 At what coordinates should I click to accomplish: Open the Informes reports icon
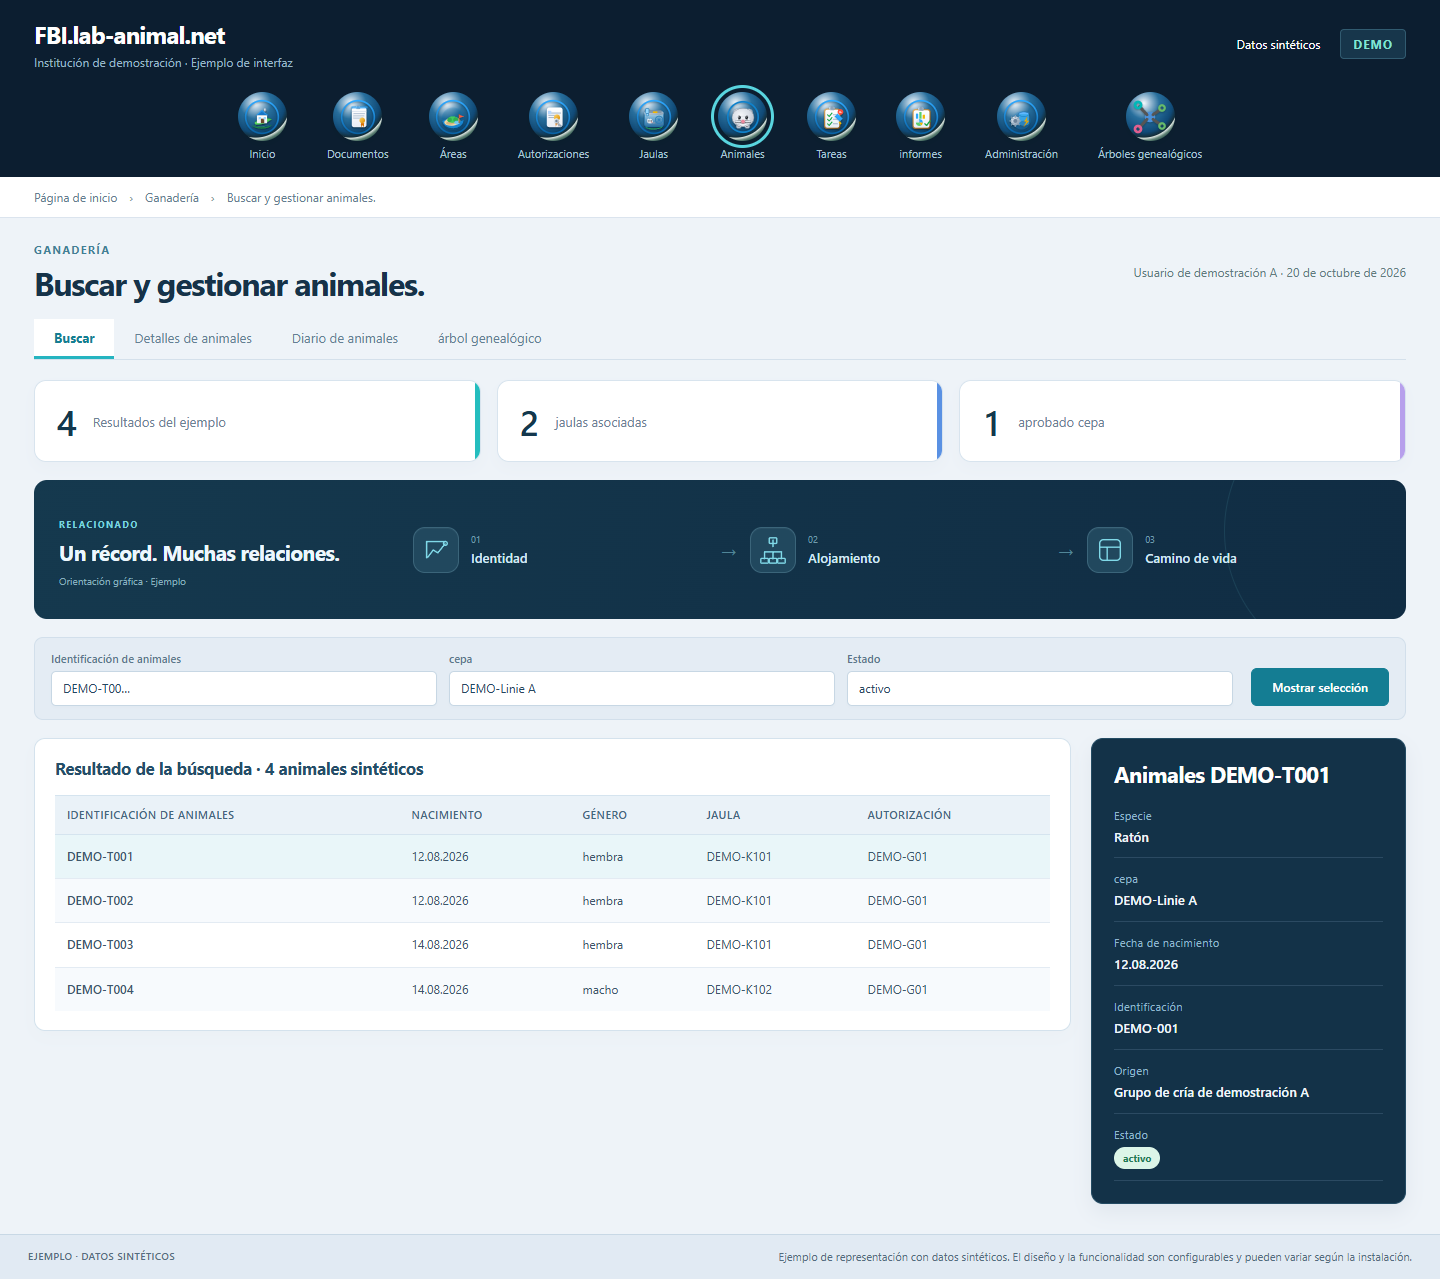[x=920, y=117]
